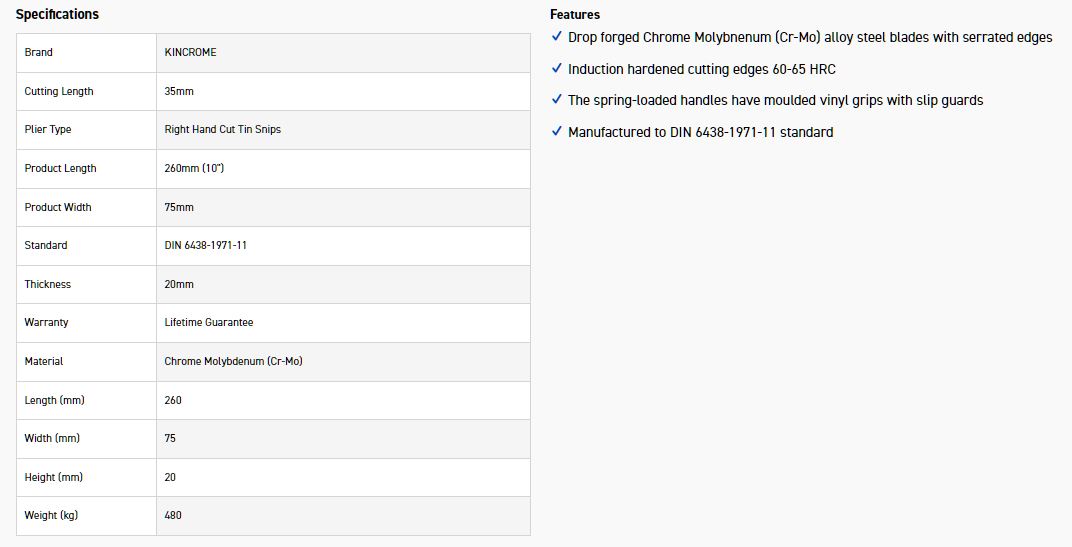Select the DIN 6438-1971-11 value in the table
The image size is (1072, 547).
click(206, 245)
